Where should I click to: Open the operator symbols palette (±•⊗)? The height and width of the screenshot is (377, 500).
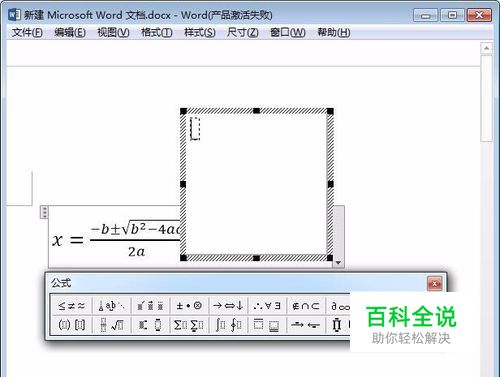click(x=189, y=306)
